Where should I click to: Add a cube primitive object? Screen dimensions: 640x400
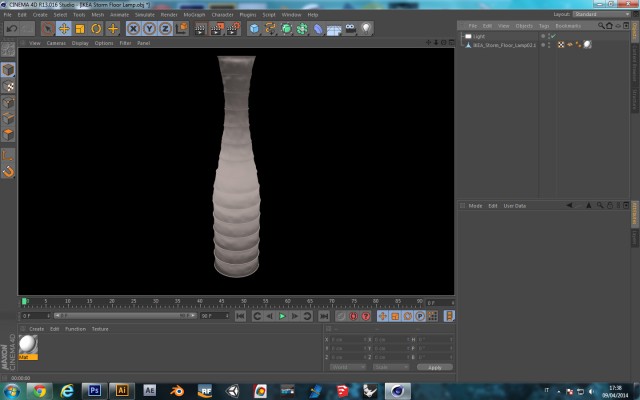coord(254,29)
